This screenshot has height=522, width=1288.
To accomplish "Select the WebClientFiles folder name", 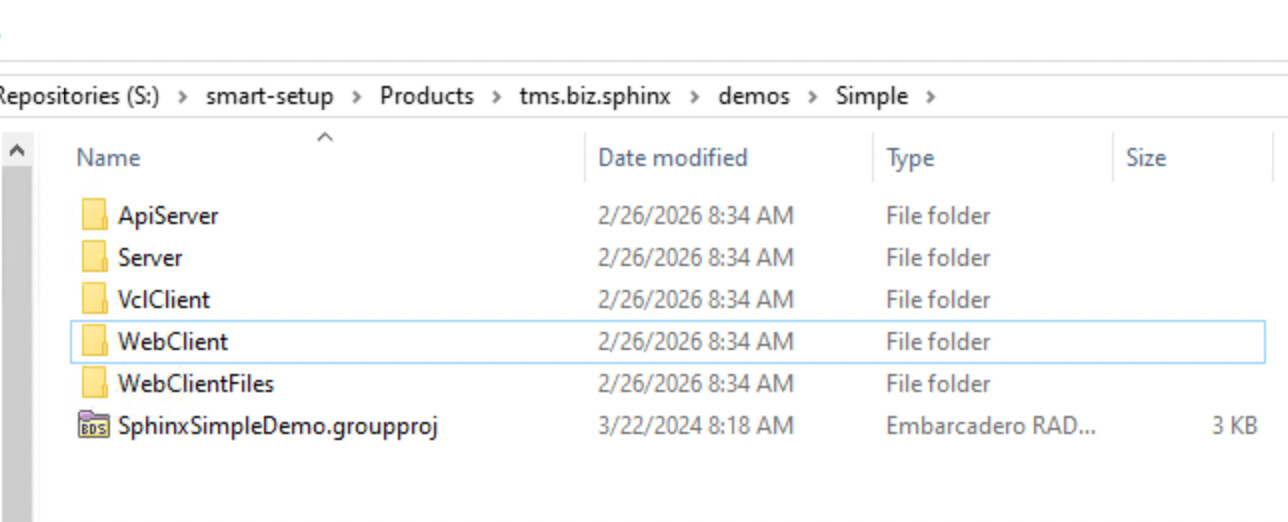I will tap(195, 383).
